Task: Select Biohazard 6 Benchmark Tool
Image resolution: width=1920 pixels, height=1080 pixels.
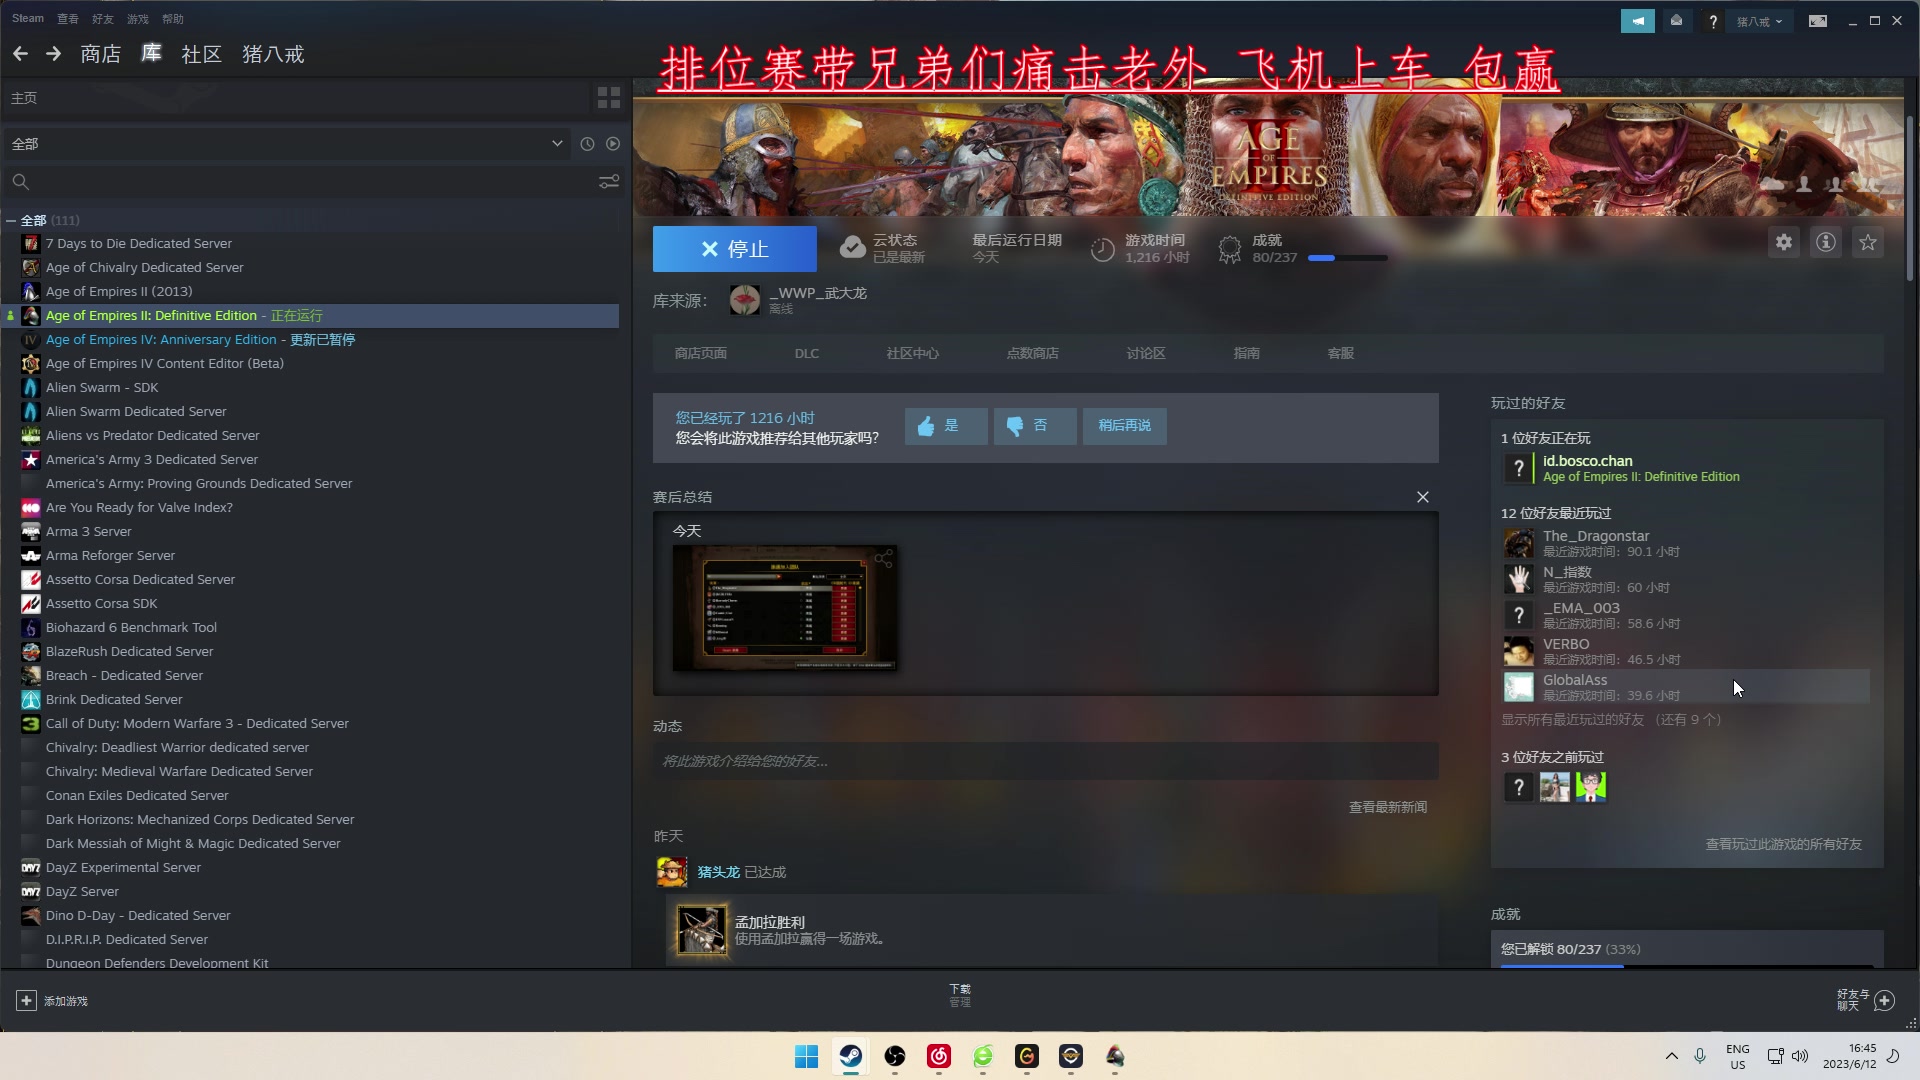Action: pos(131,627)
